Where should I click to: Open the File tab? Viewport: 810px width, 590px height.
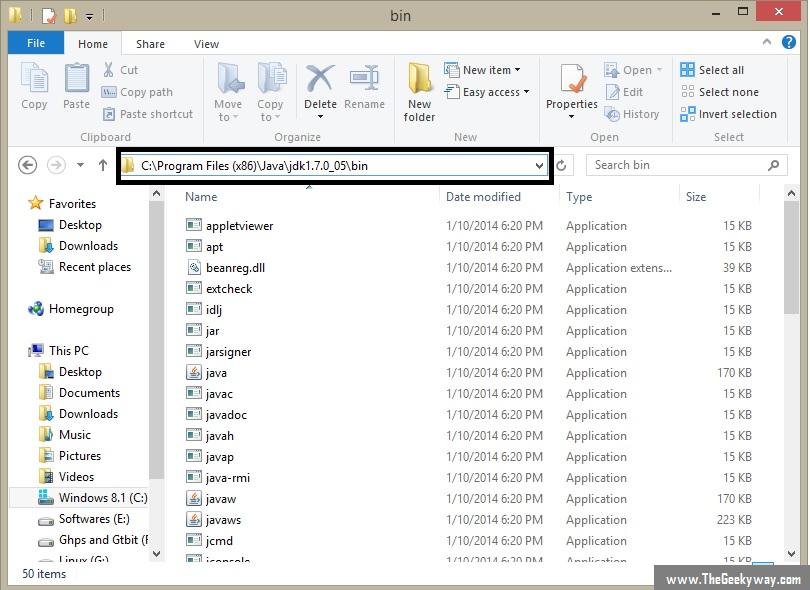(36, 43)
